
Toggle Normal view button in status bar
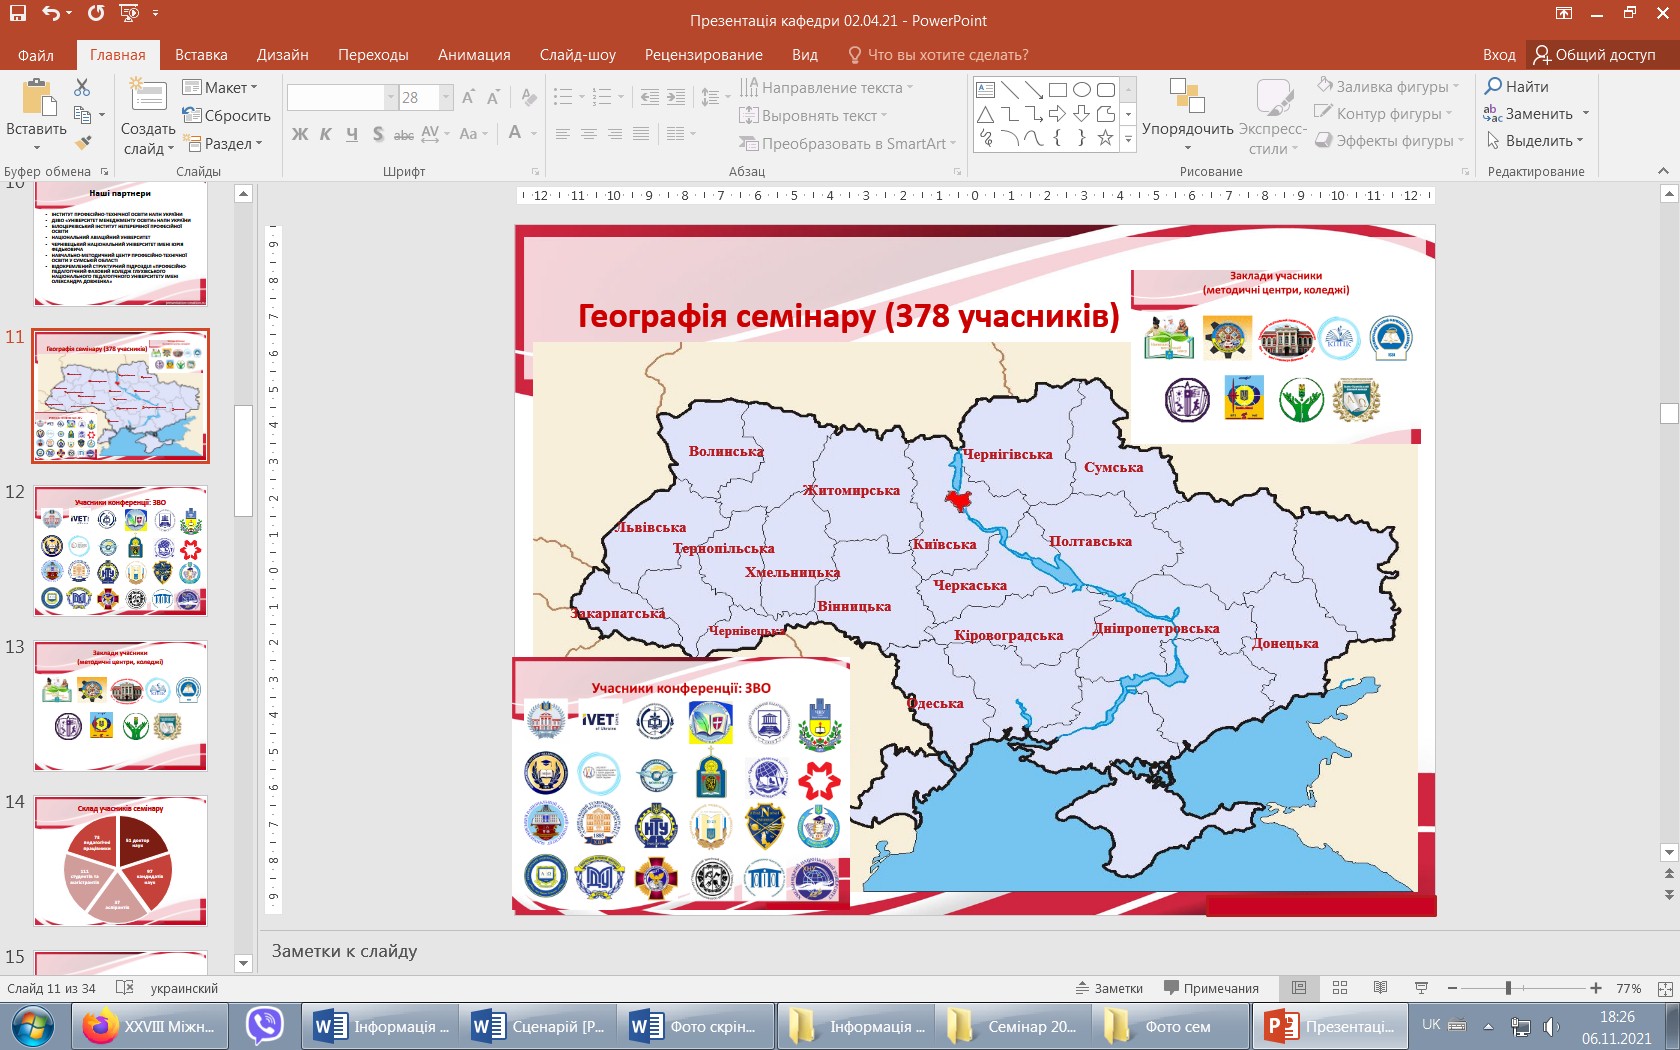1299,988
